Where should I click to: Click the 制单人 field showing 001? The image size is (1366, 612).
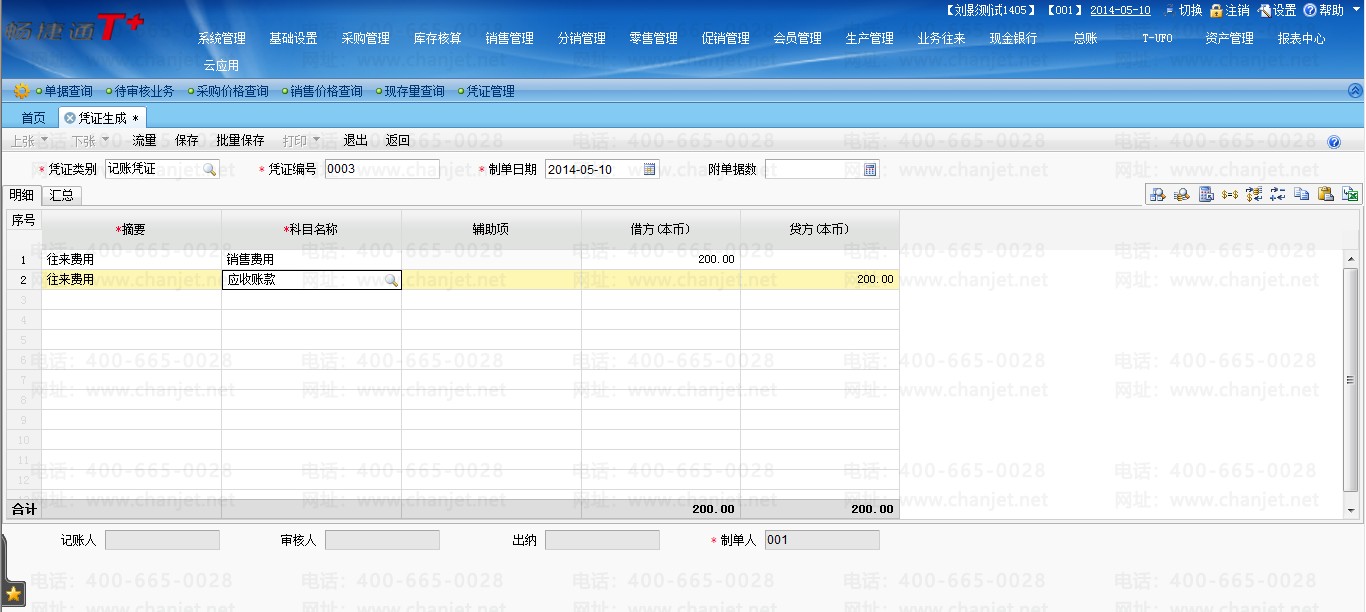pyautogui.click(x=822, y=540)
